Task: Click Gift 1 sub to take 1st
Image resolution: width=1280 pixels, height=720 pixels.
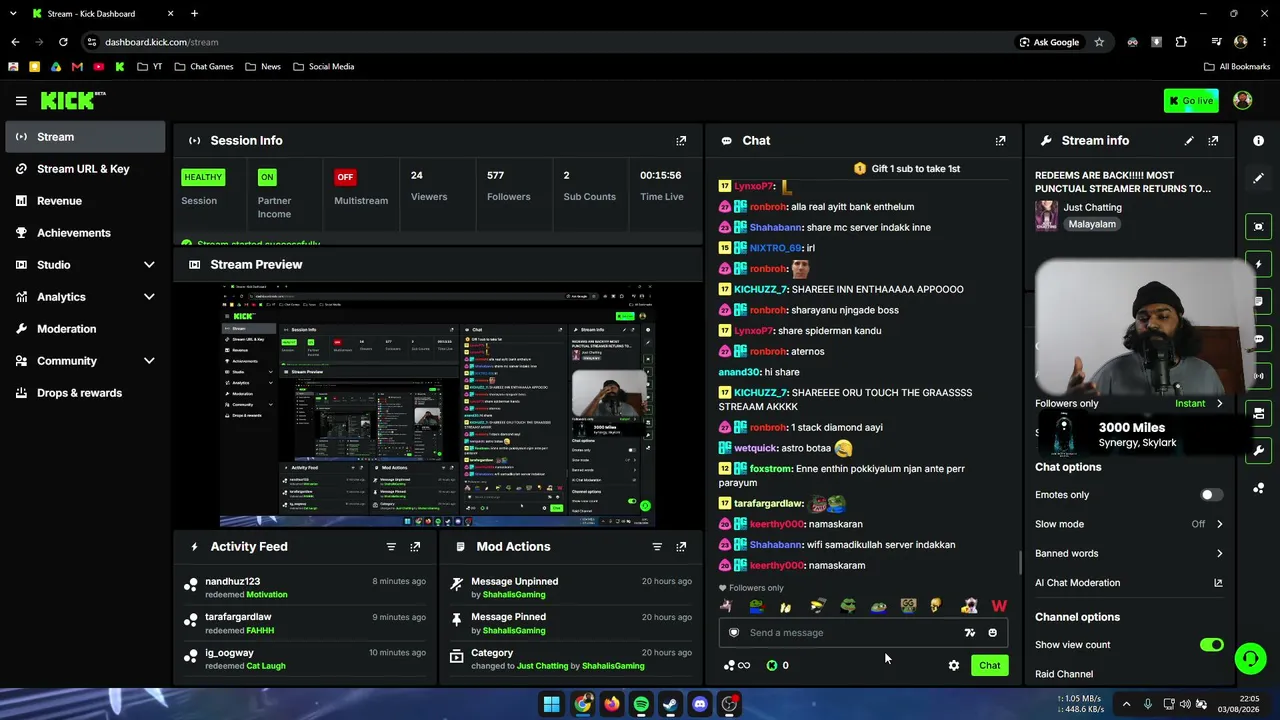Action: 907,169
